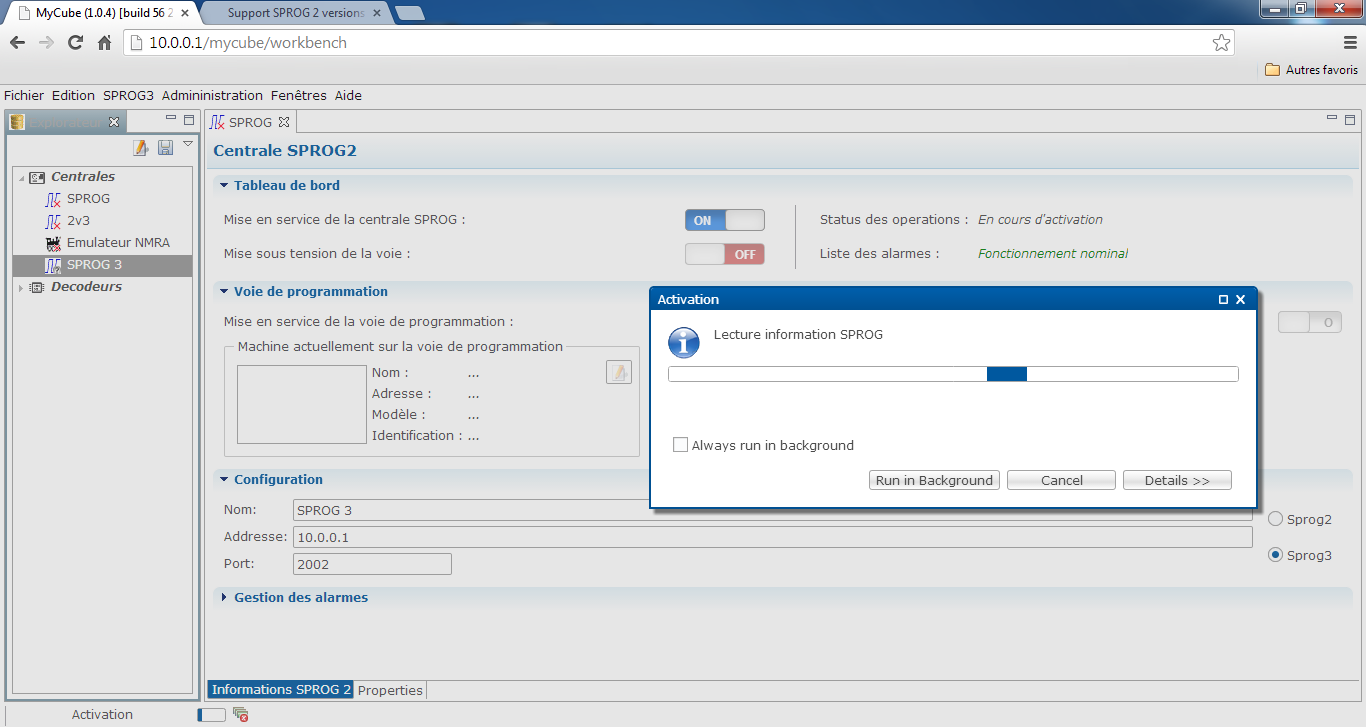Select the Emulateur NMRA locomotive icon
This screenshot has width=1366, height=727.
coord(53,243)
